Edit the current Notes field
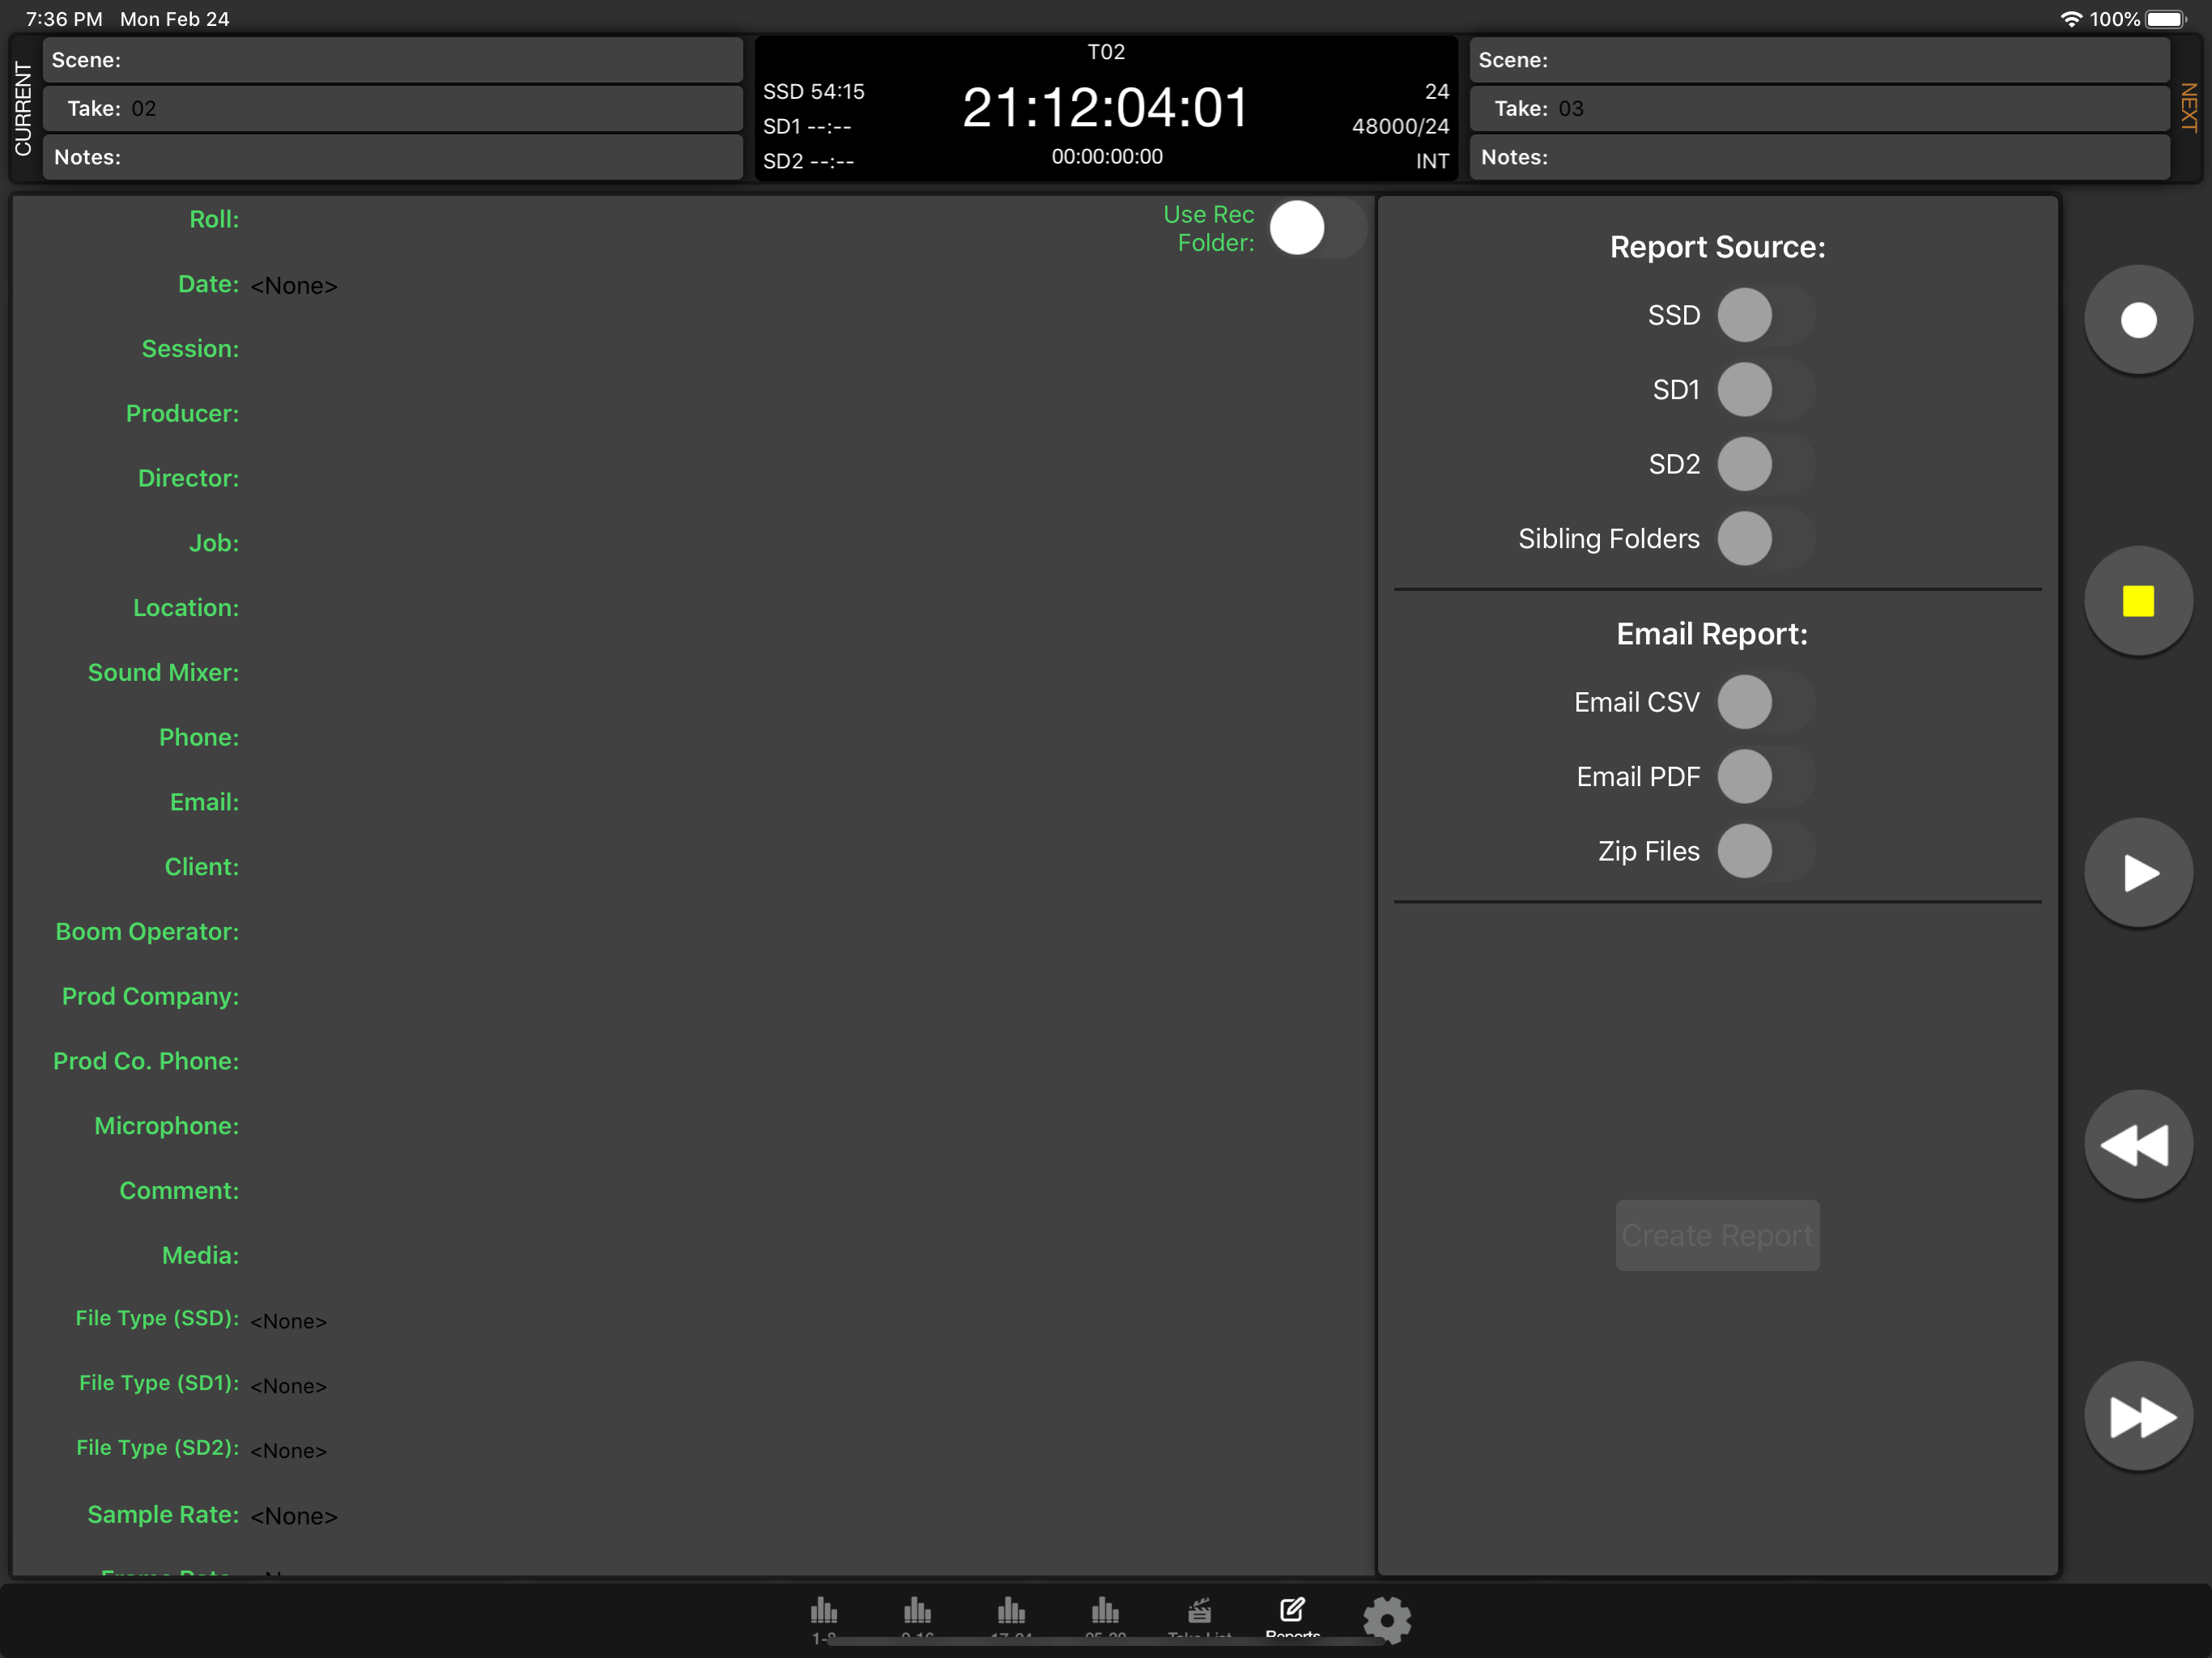2212x1658 pixels. click(x=393, y=157)
